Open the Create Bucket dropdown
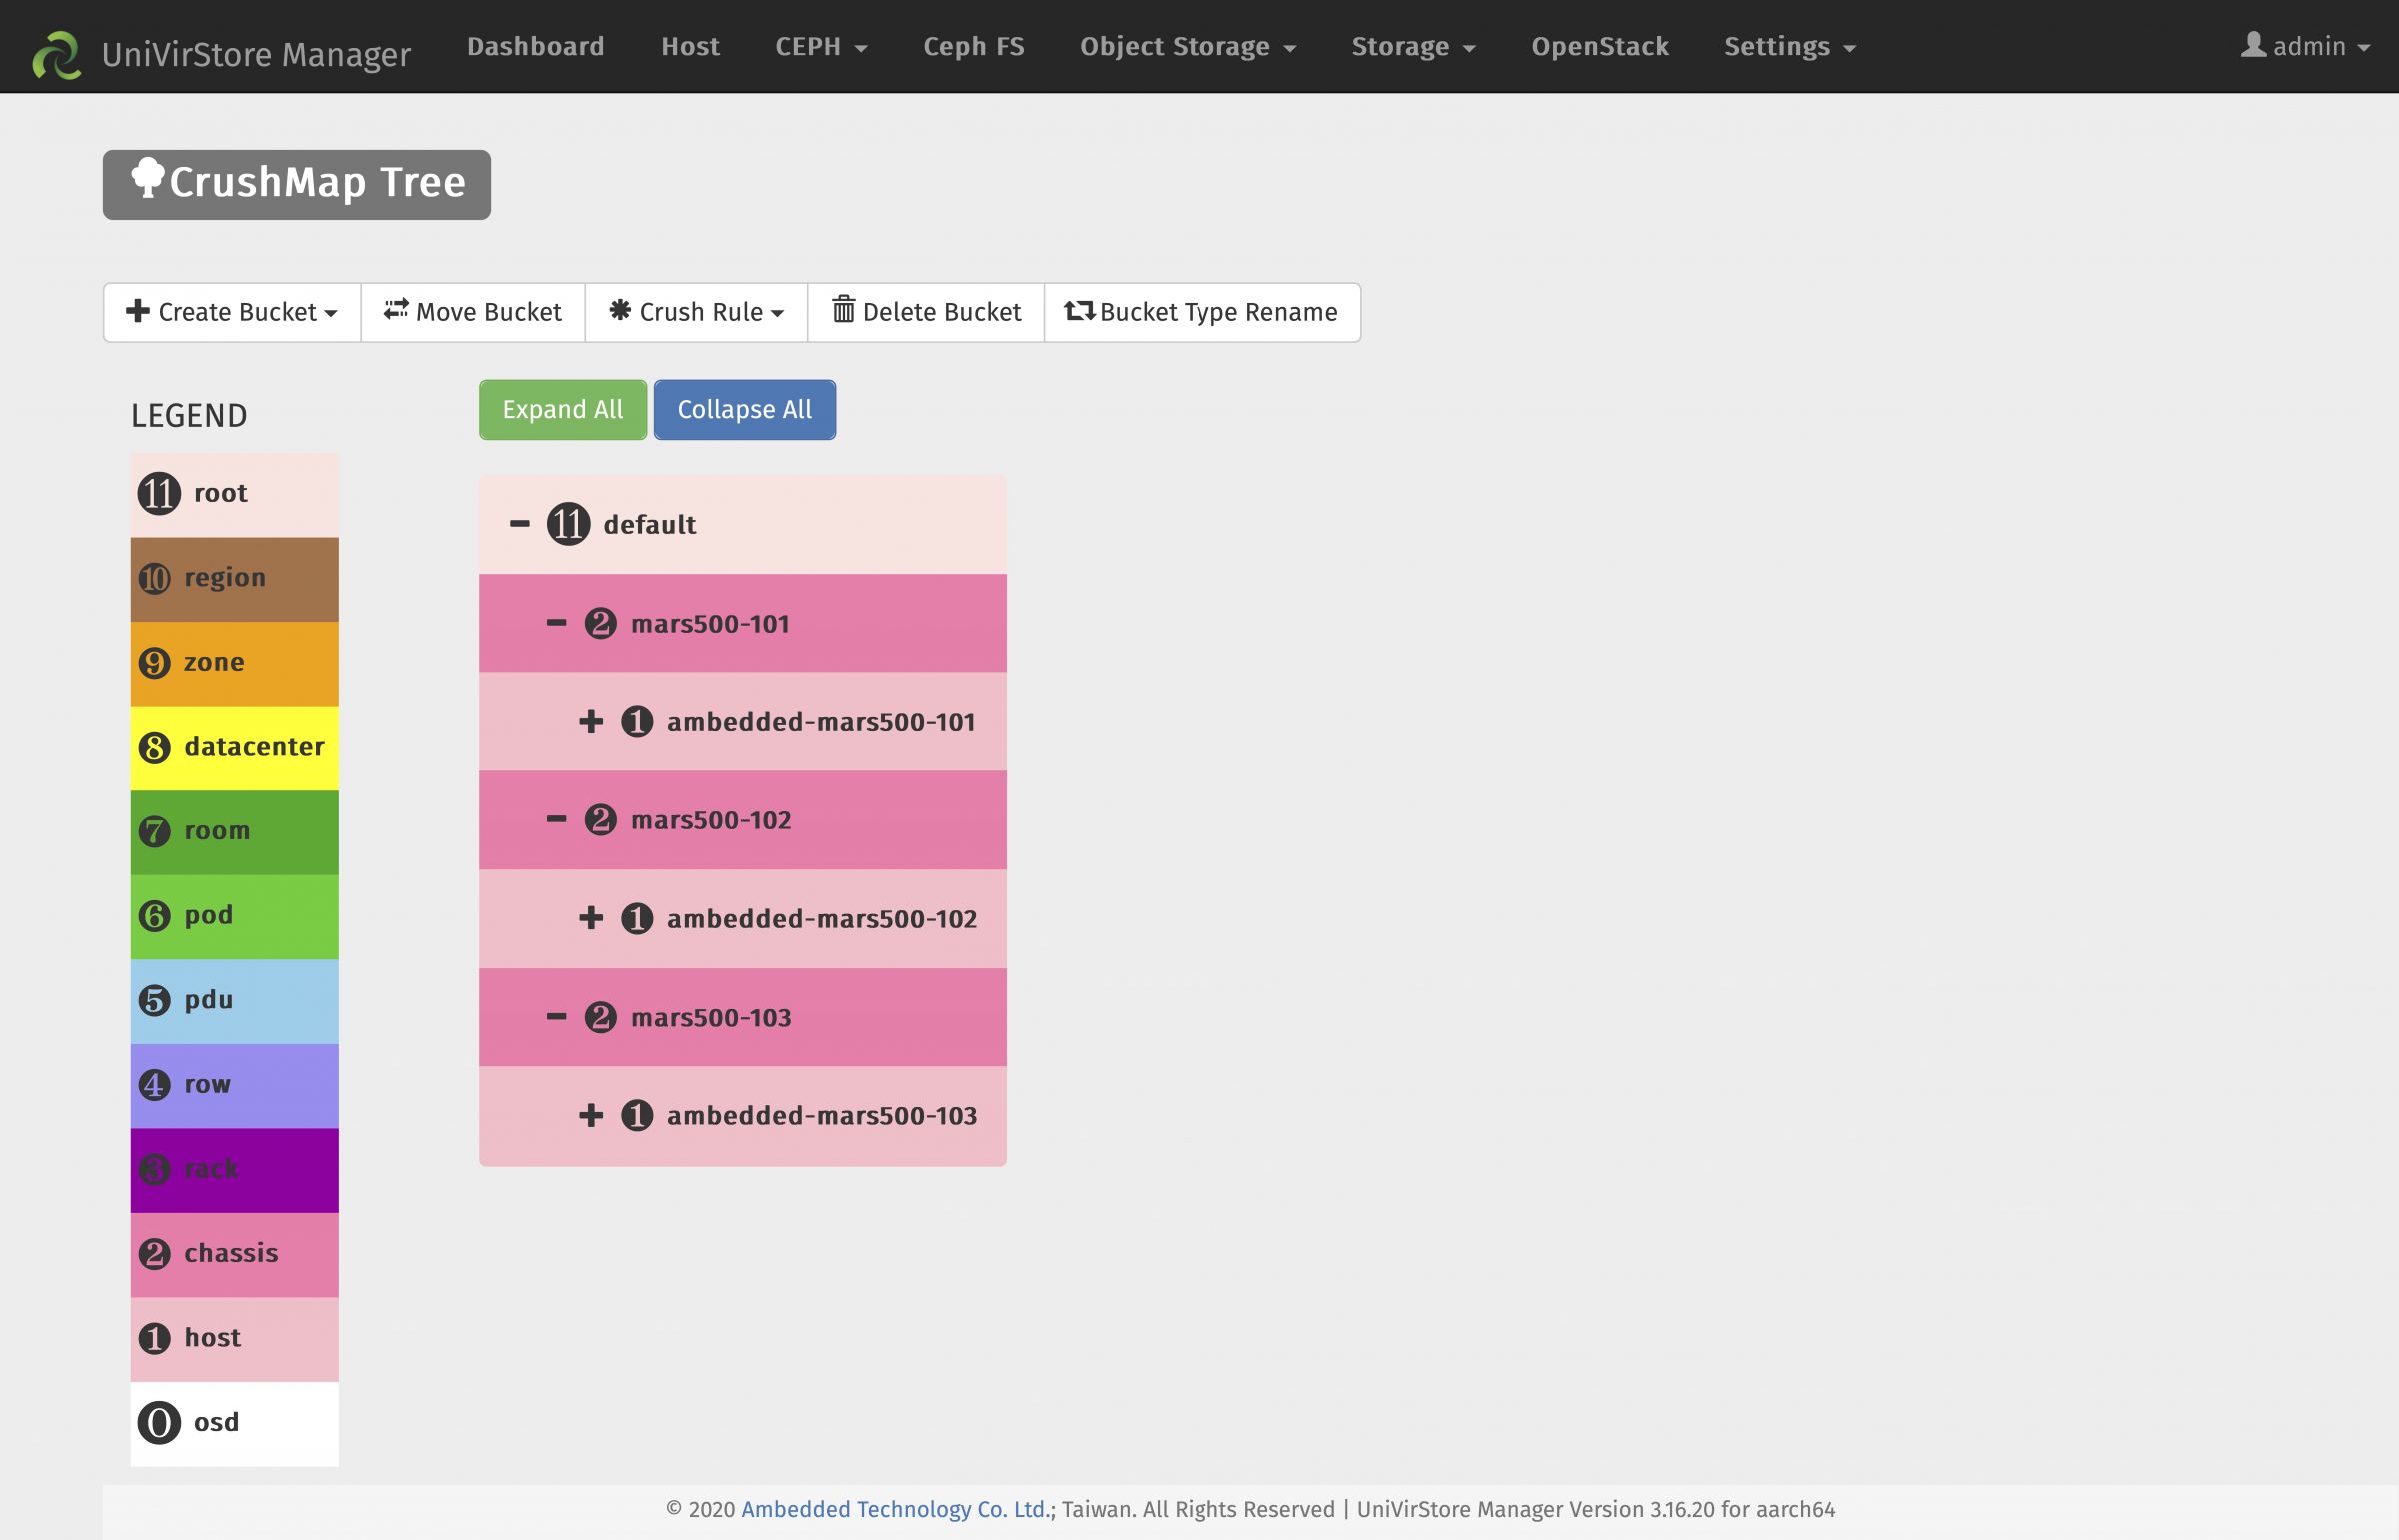 [x=232, y=312]
